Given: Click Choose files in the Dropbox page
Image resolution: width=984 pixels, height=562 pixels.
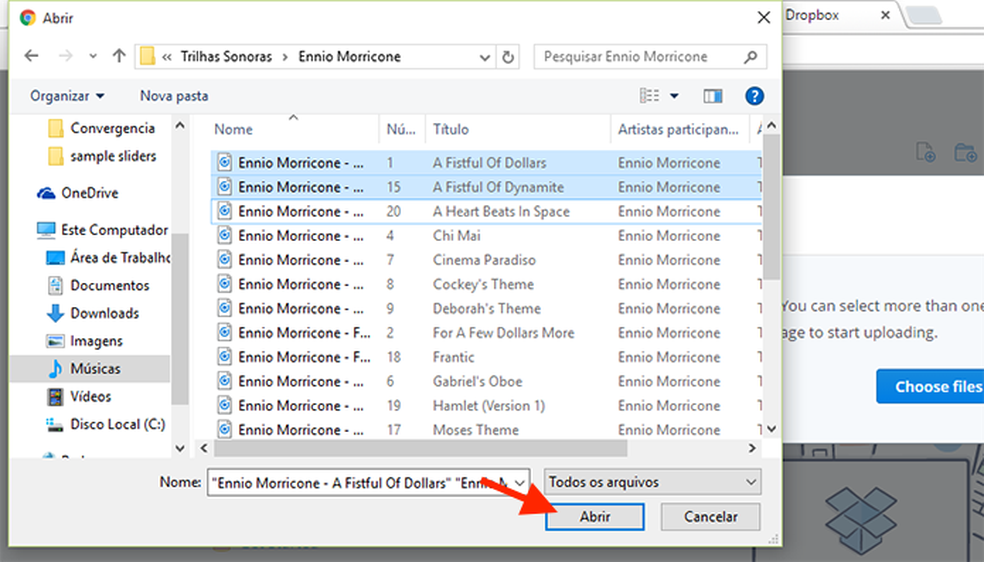Looking at the screenshot, I should [x=931, y=387].
